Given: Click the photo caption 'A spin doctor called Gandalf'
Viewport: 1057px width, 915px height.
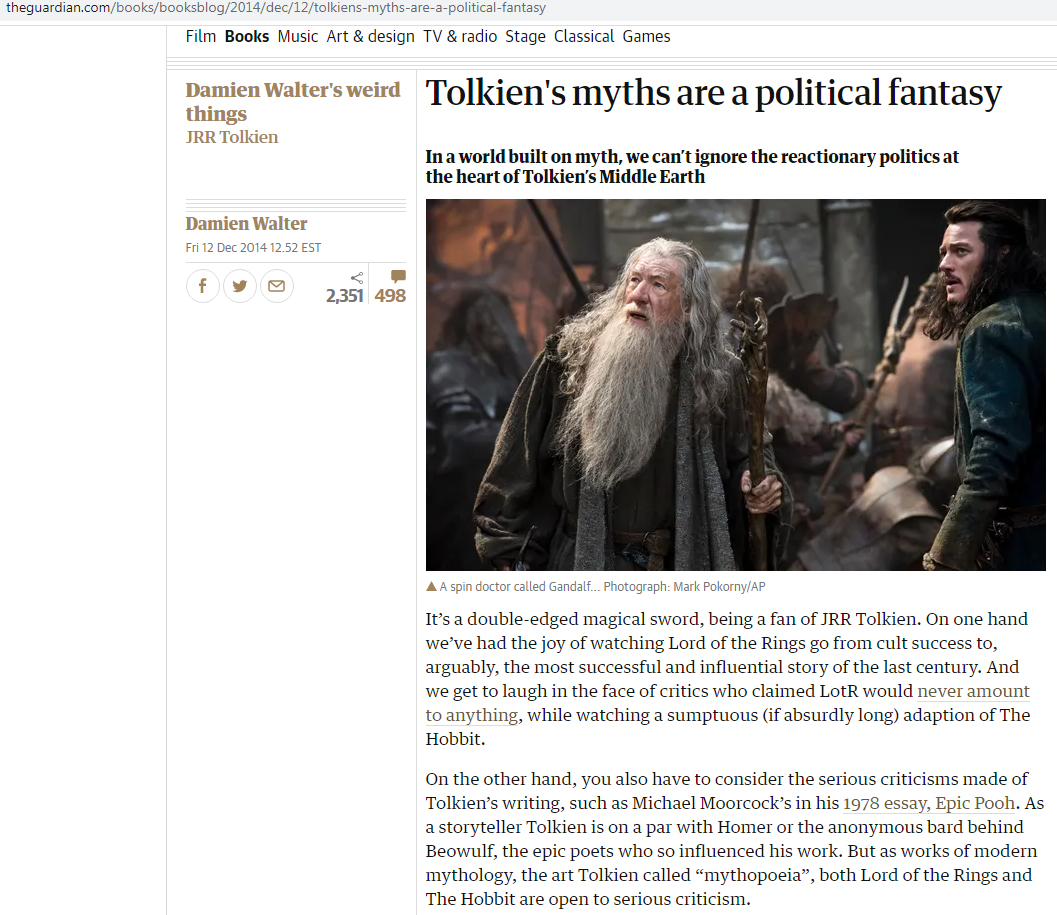Looking at the screenshot, I should (x=519, y=587).
